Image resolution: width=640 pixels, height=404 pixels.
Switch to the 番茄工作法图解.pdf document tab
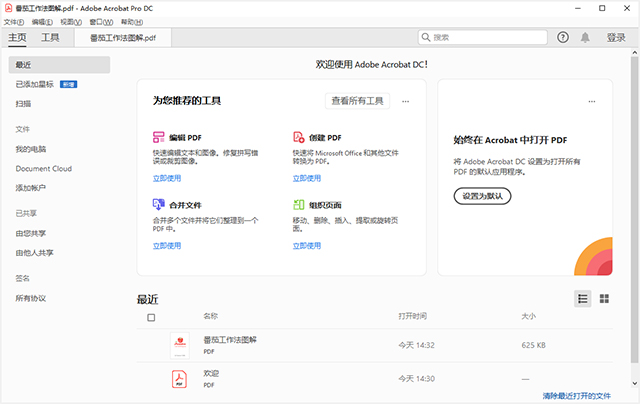pyautogui.click(x=123, y=38)
